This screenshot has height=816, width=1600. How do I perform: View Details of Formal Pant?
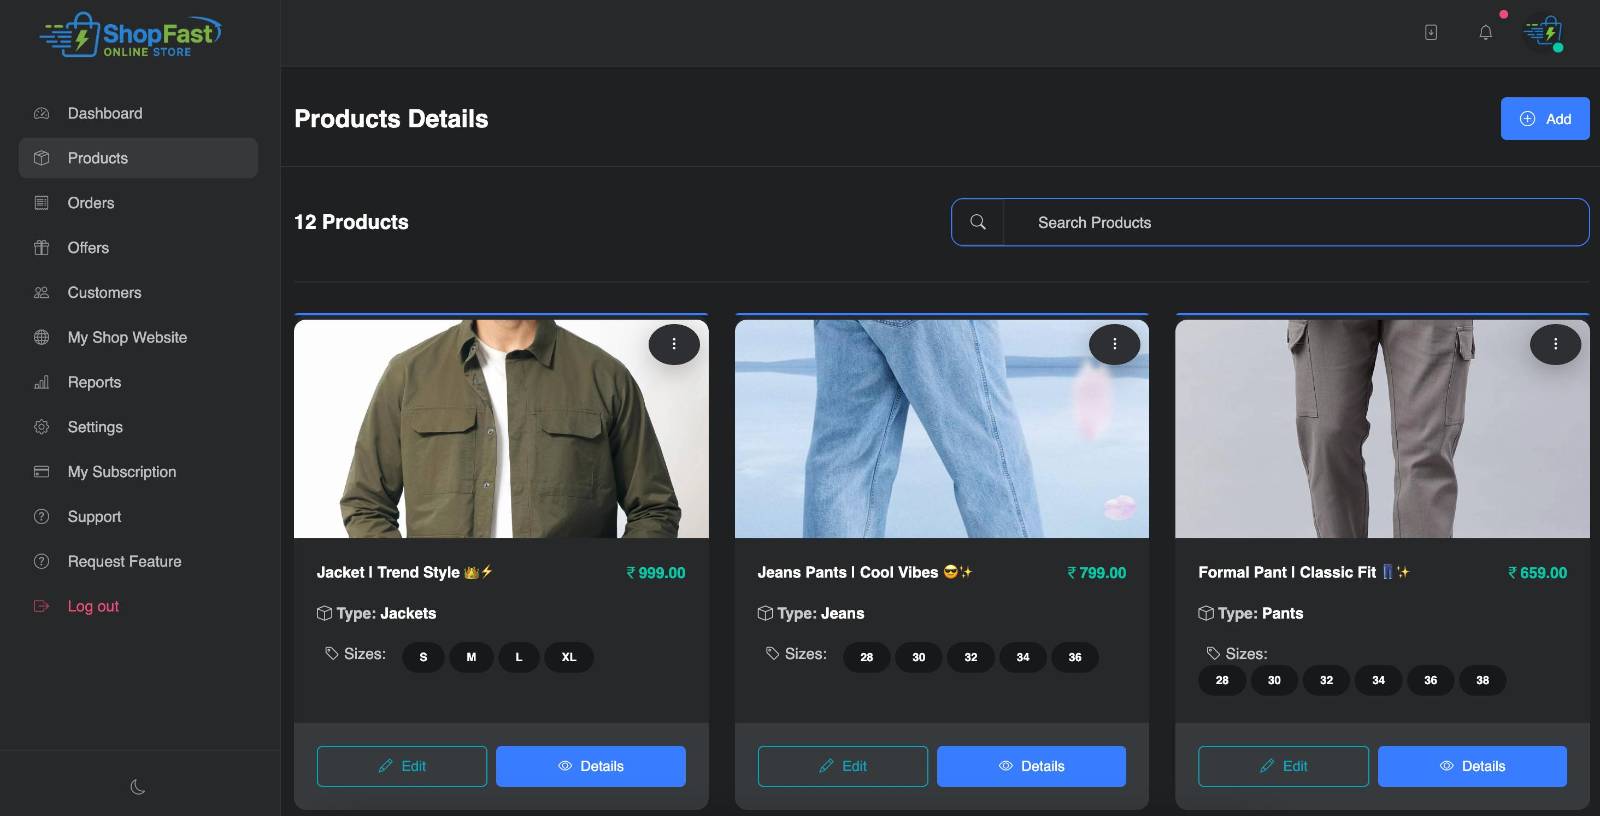(x=1472, y=766)
